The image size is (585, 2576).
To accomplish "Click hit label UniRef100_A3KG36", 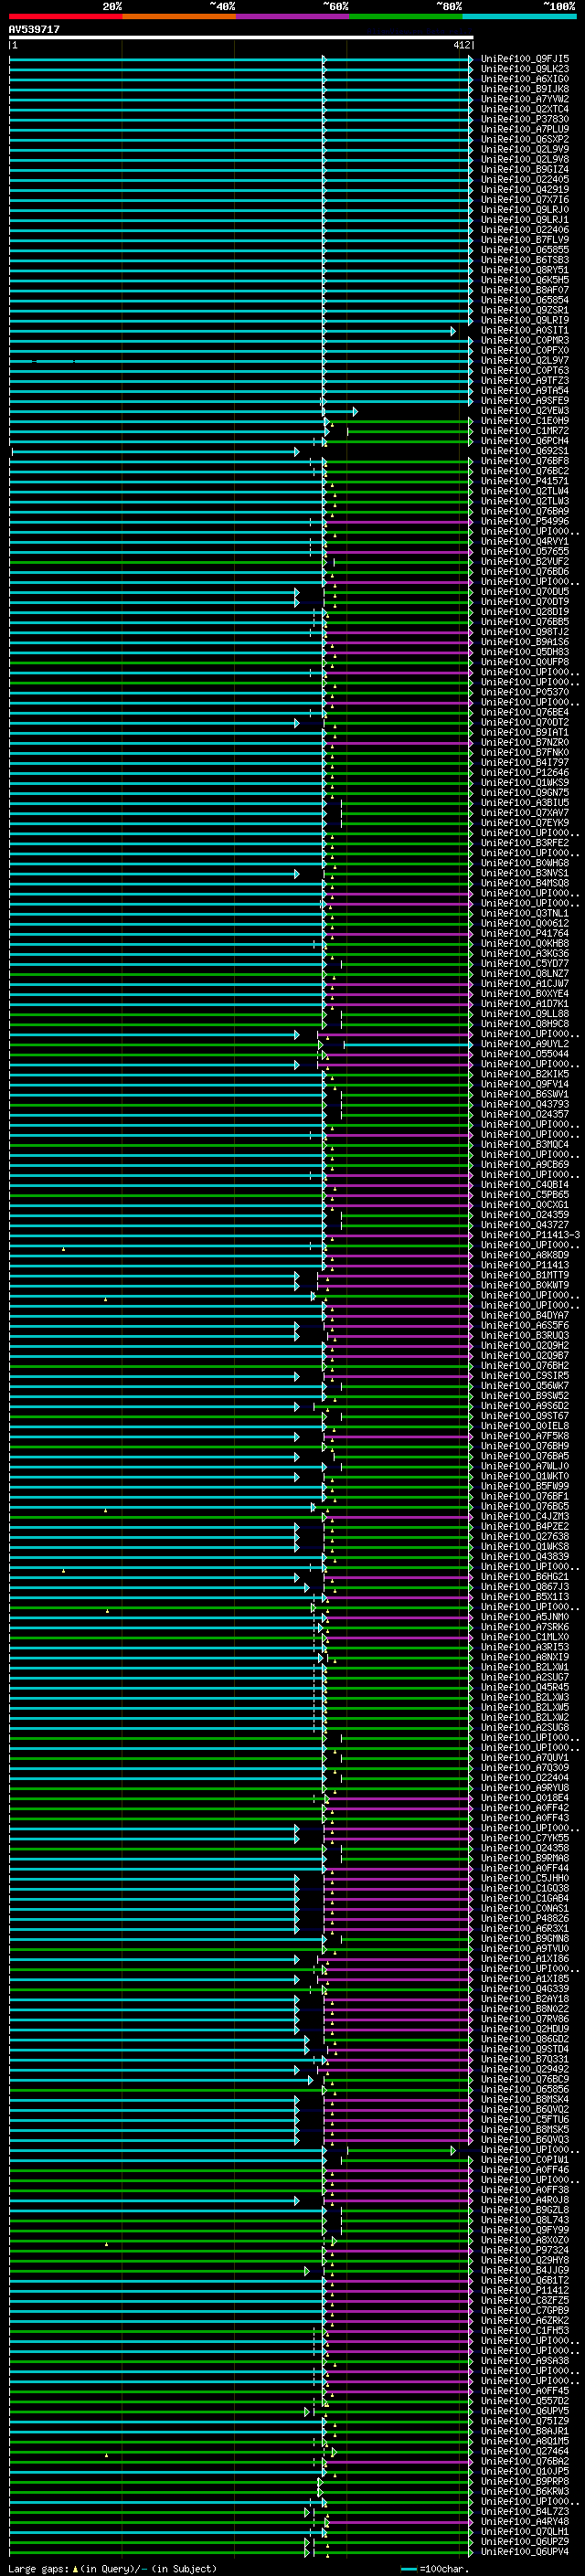I will click(525, 954).
